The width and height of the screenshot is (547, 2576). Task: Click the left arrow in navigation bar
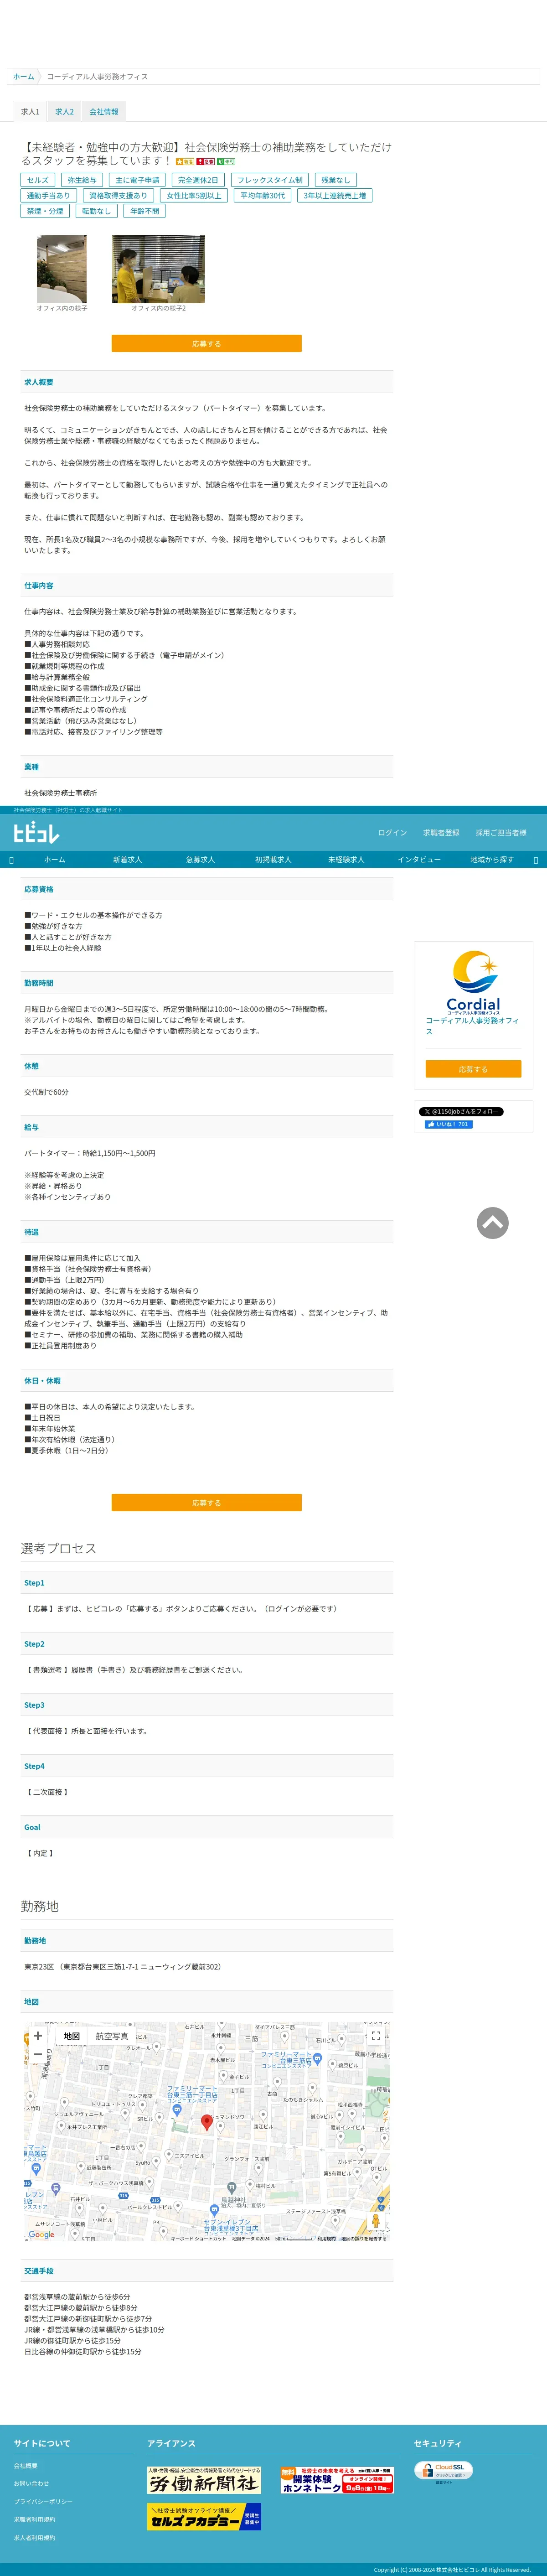11,860
